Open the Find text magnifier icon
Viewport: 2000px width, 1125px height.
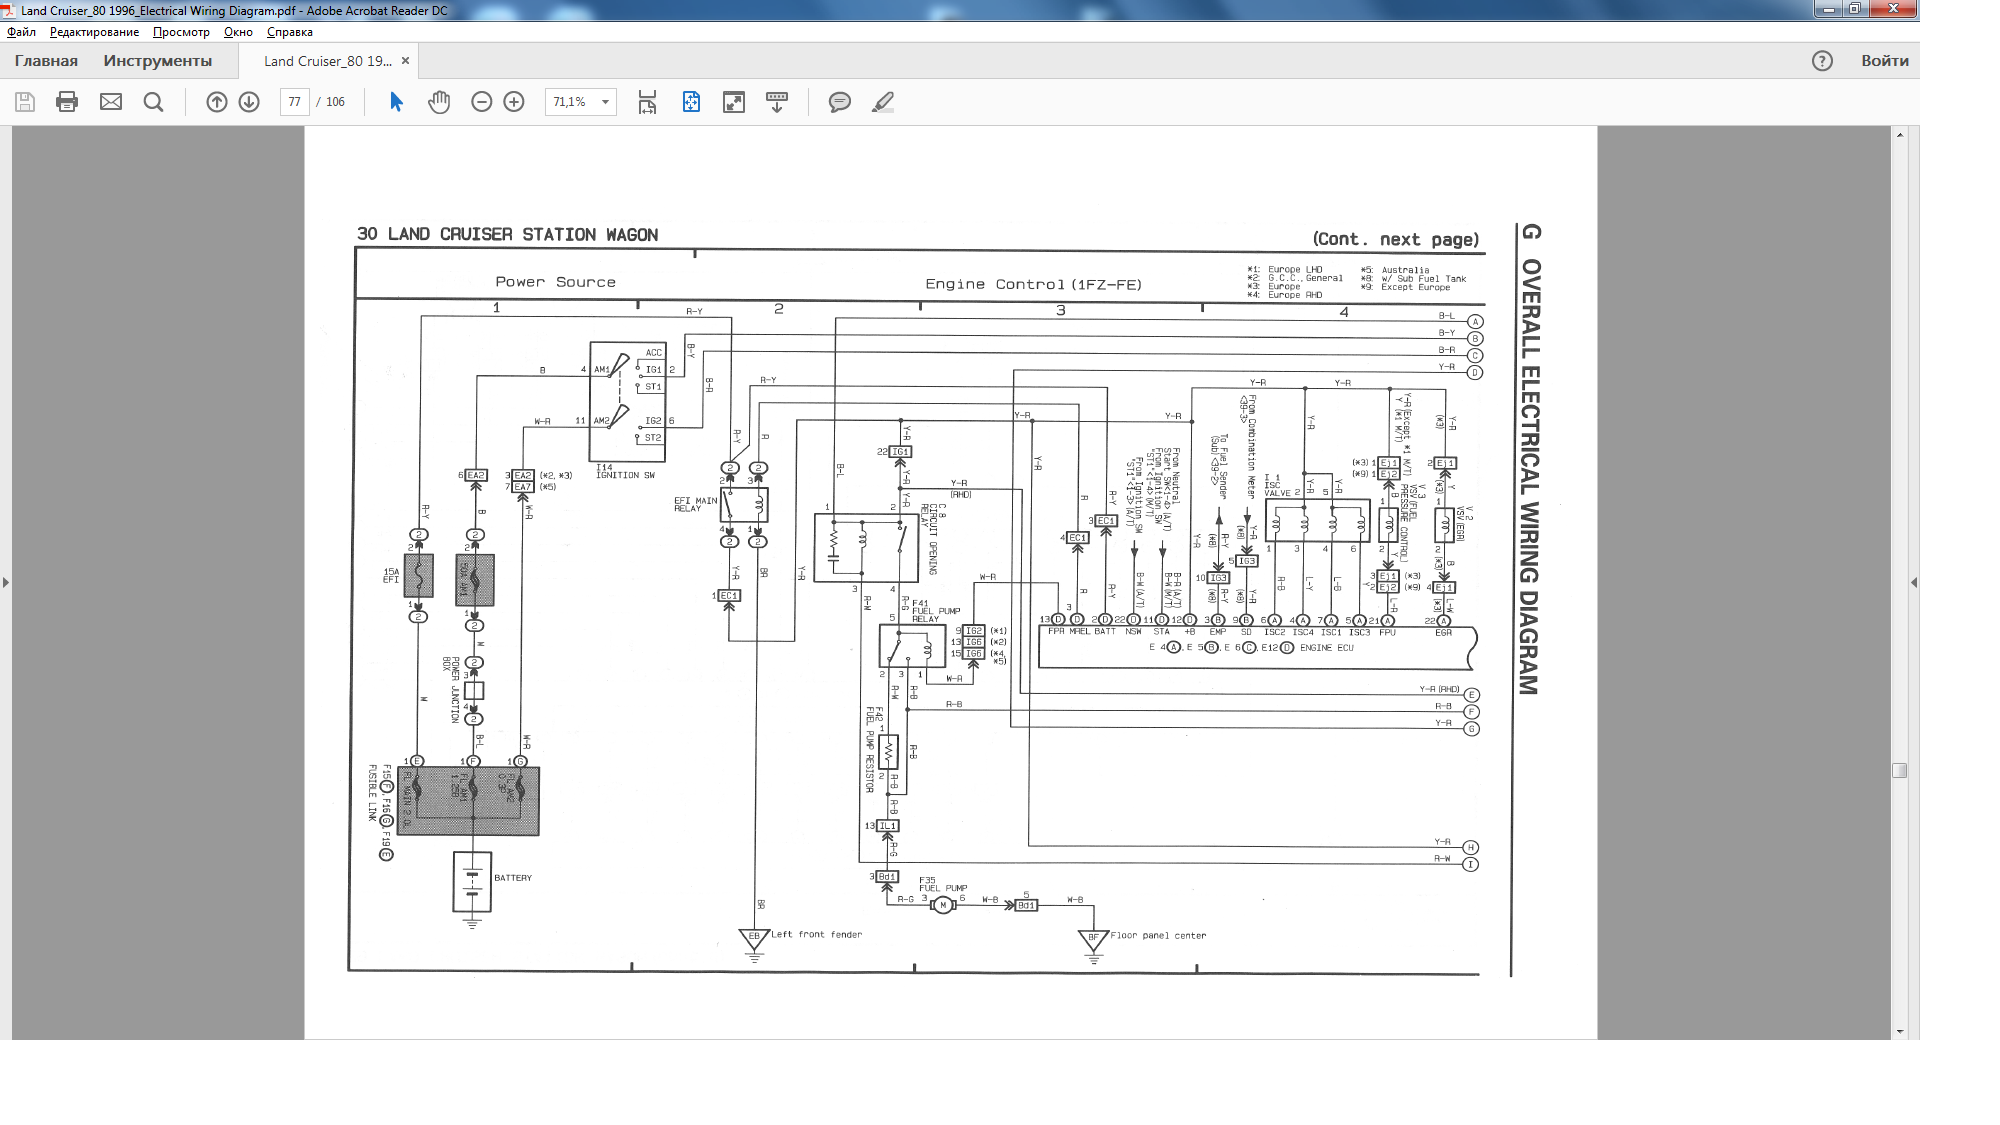point(153,102)
